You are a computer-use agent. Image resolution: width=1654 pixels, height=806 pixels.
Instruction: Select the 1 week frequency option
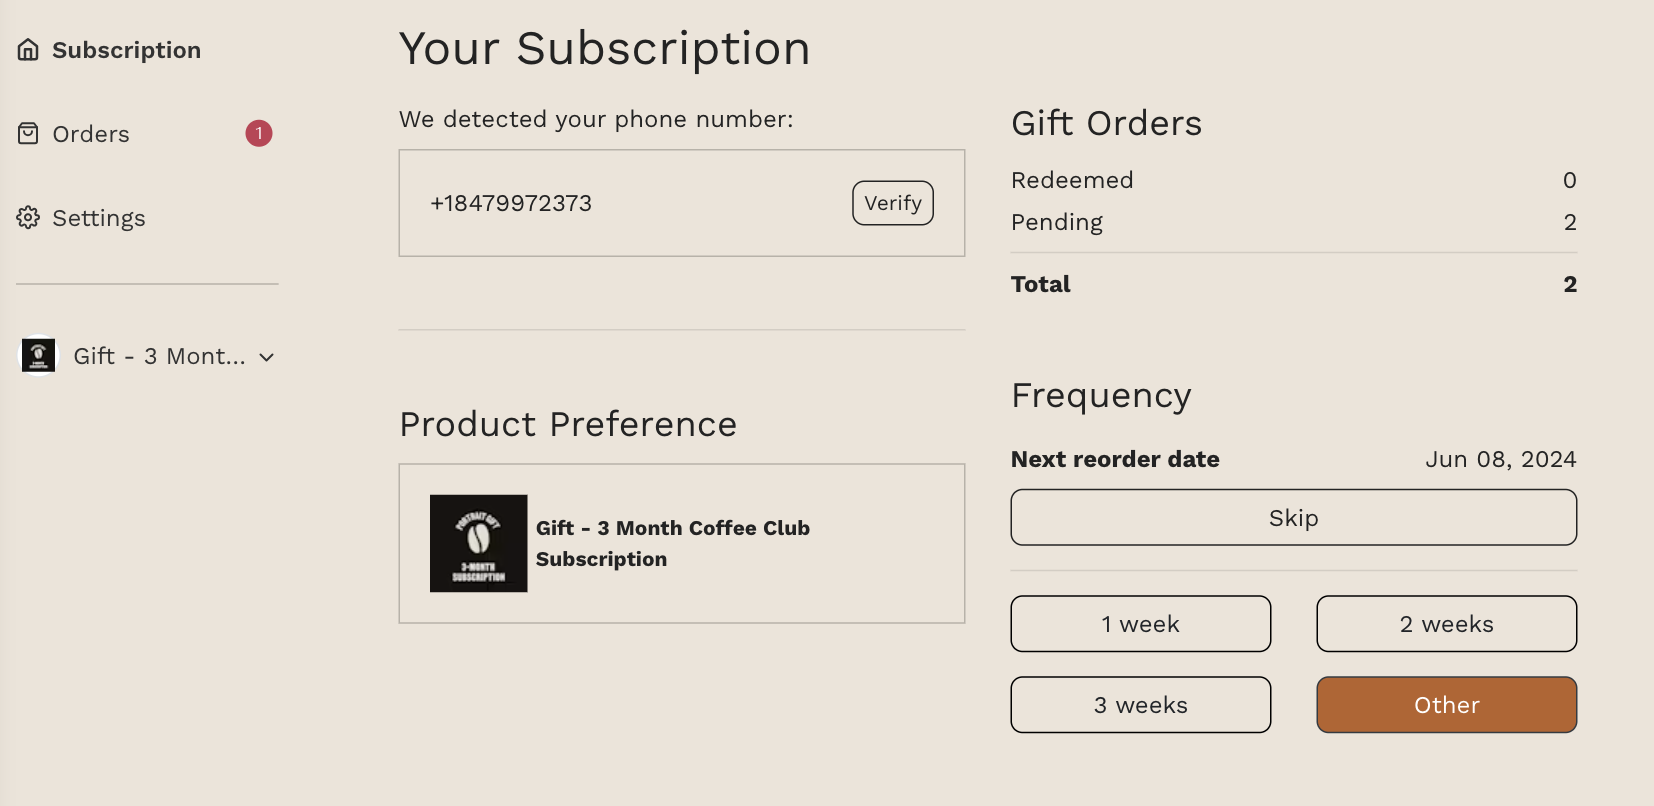1141,624
